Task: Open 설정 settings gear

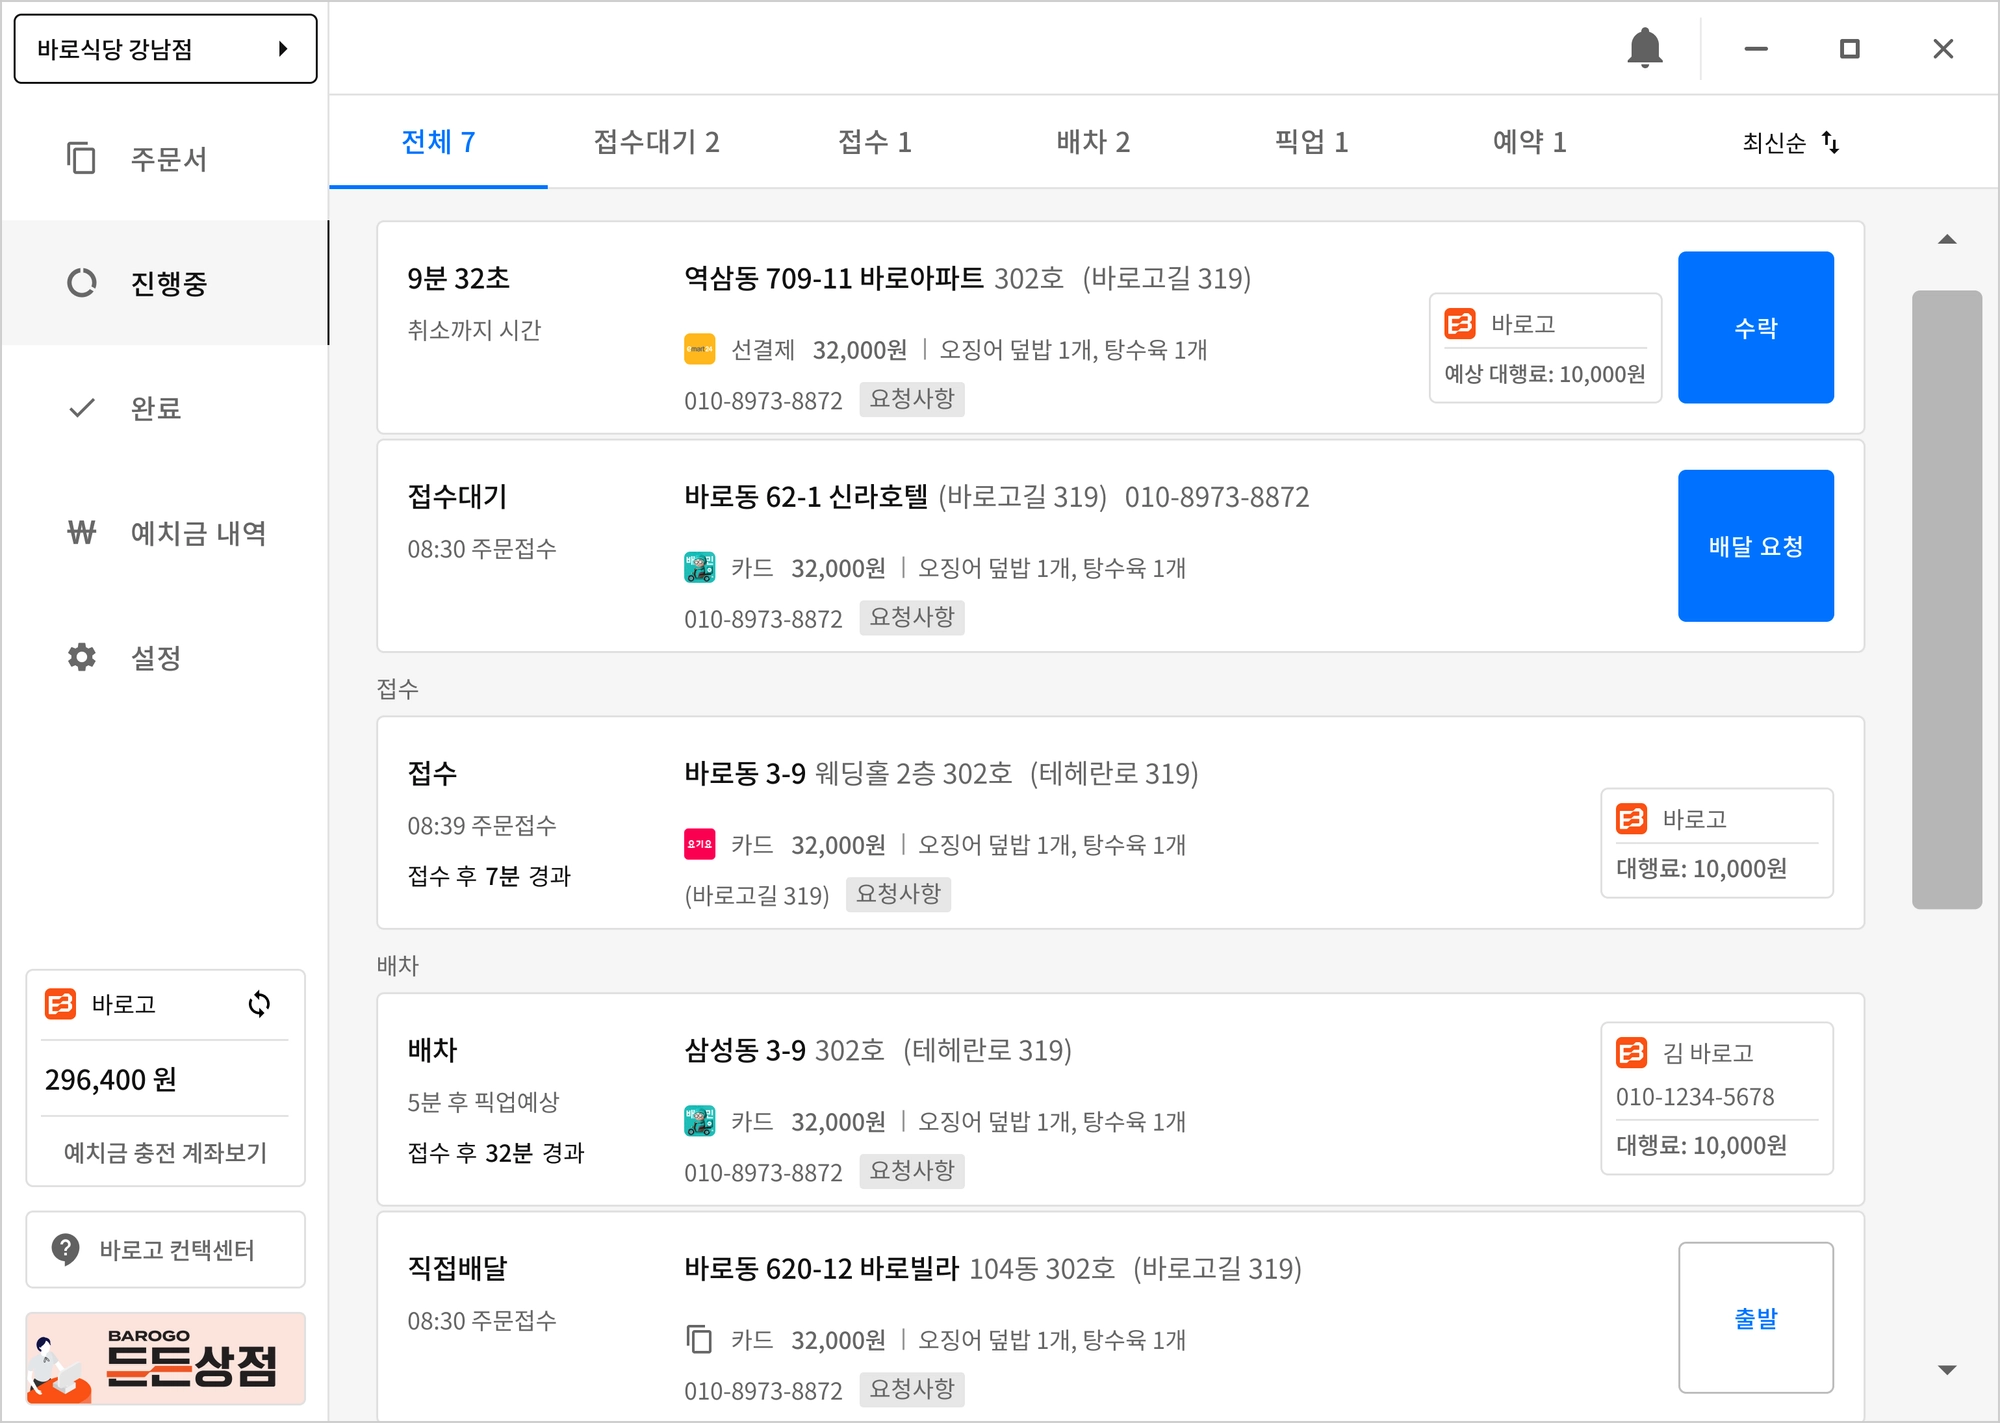Action: click(82, 657)
